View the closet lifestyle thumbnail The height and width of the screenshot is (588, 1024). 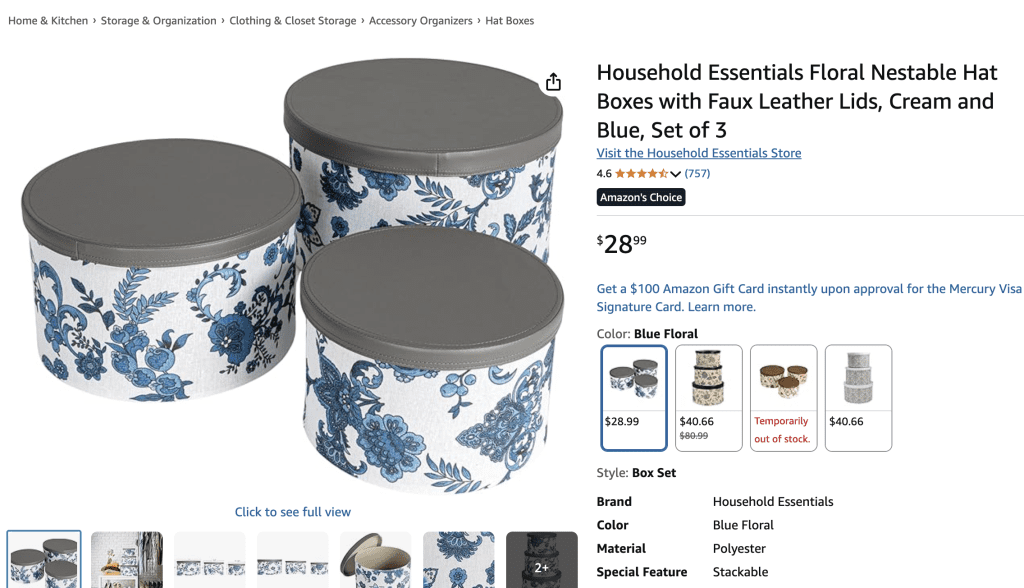(127, 560)
